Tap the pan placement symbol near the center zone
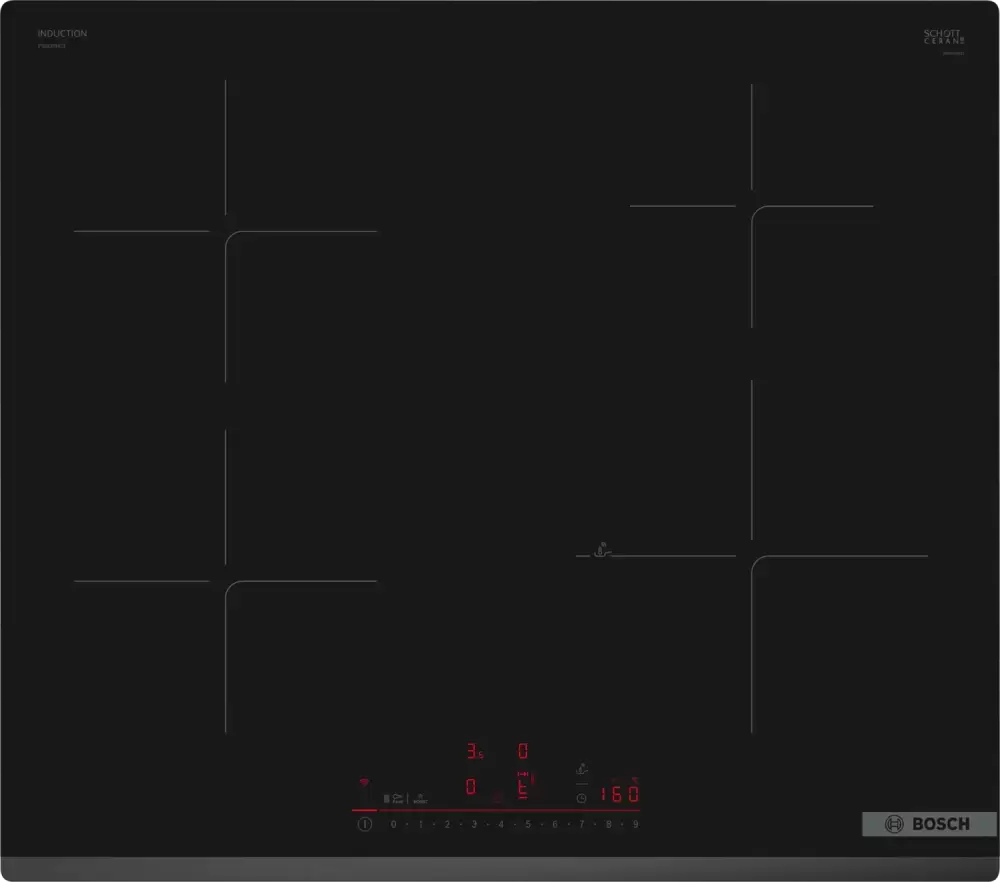This screenshot has width=1000, height=882. point(600,548)
